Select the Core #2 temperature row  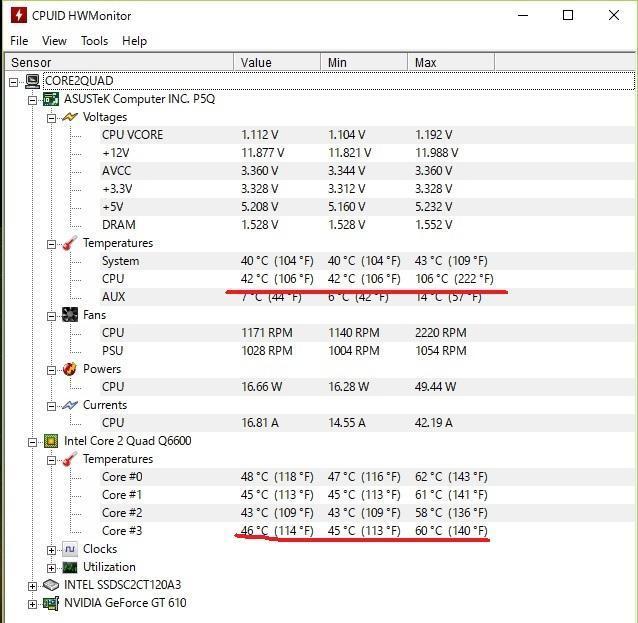(368, 513)
